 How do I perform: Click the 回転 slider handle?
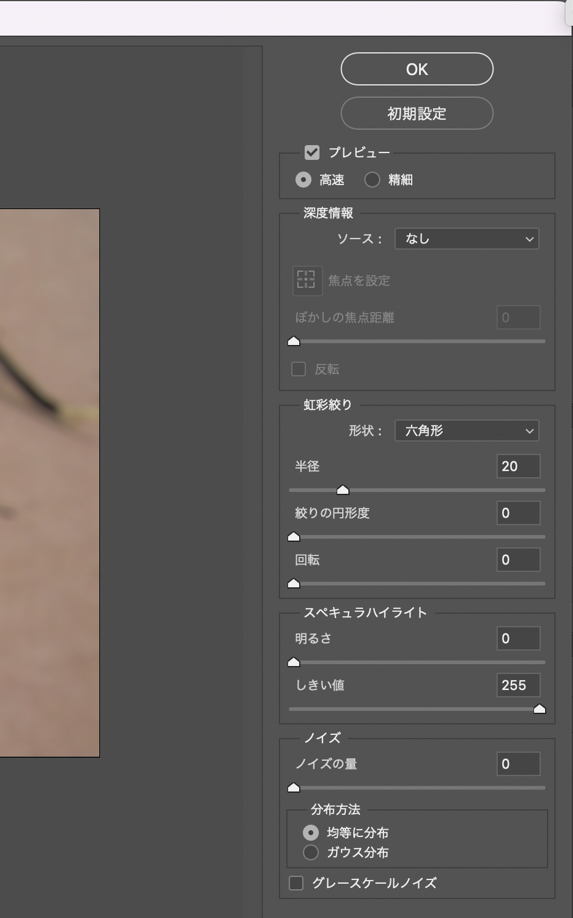(294, 583)
